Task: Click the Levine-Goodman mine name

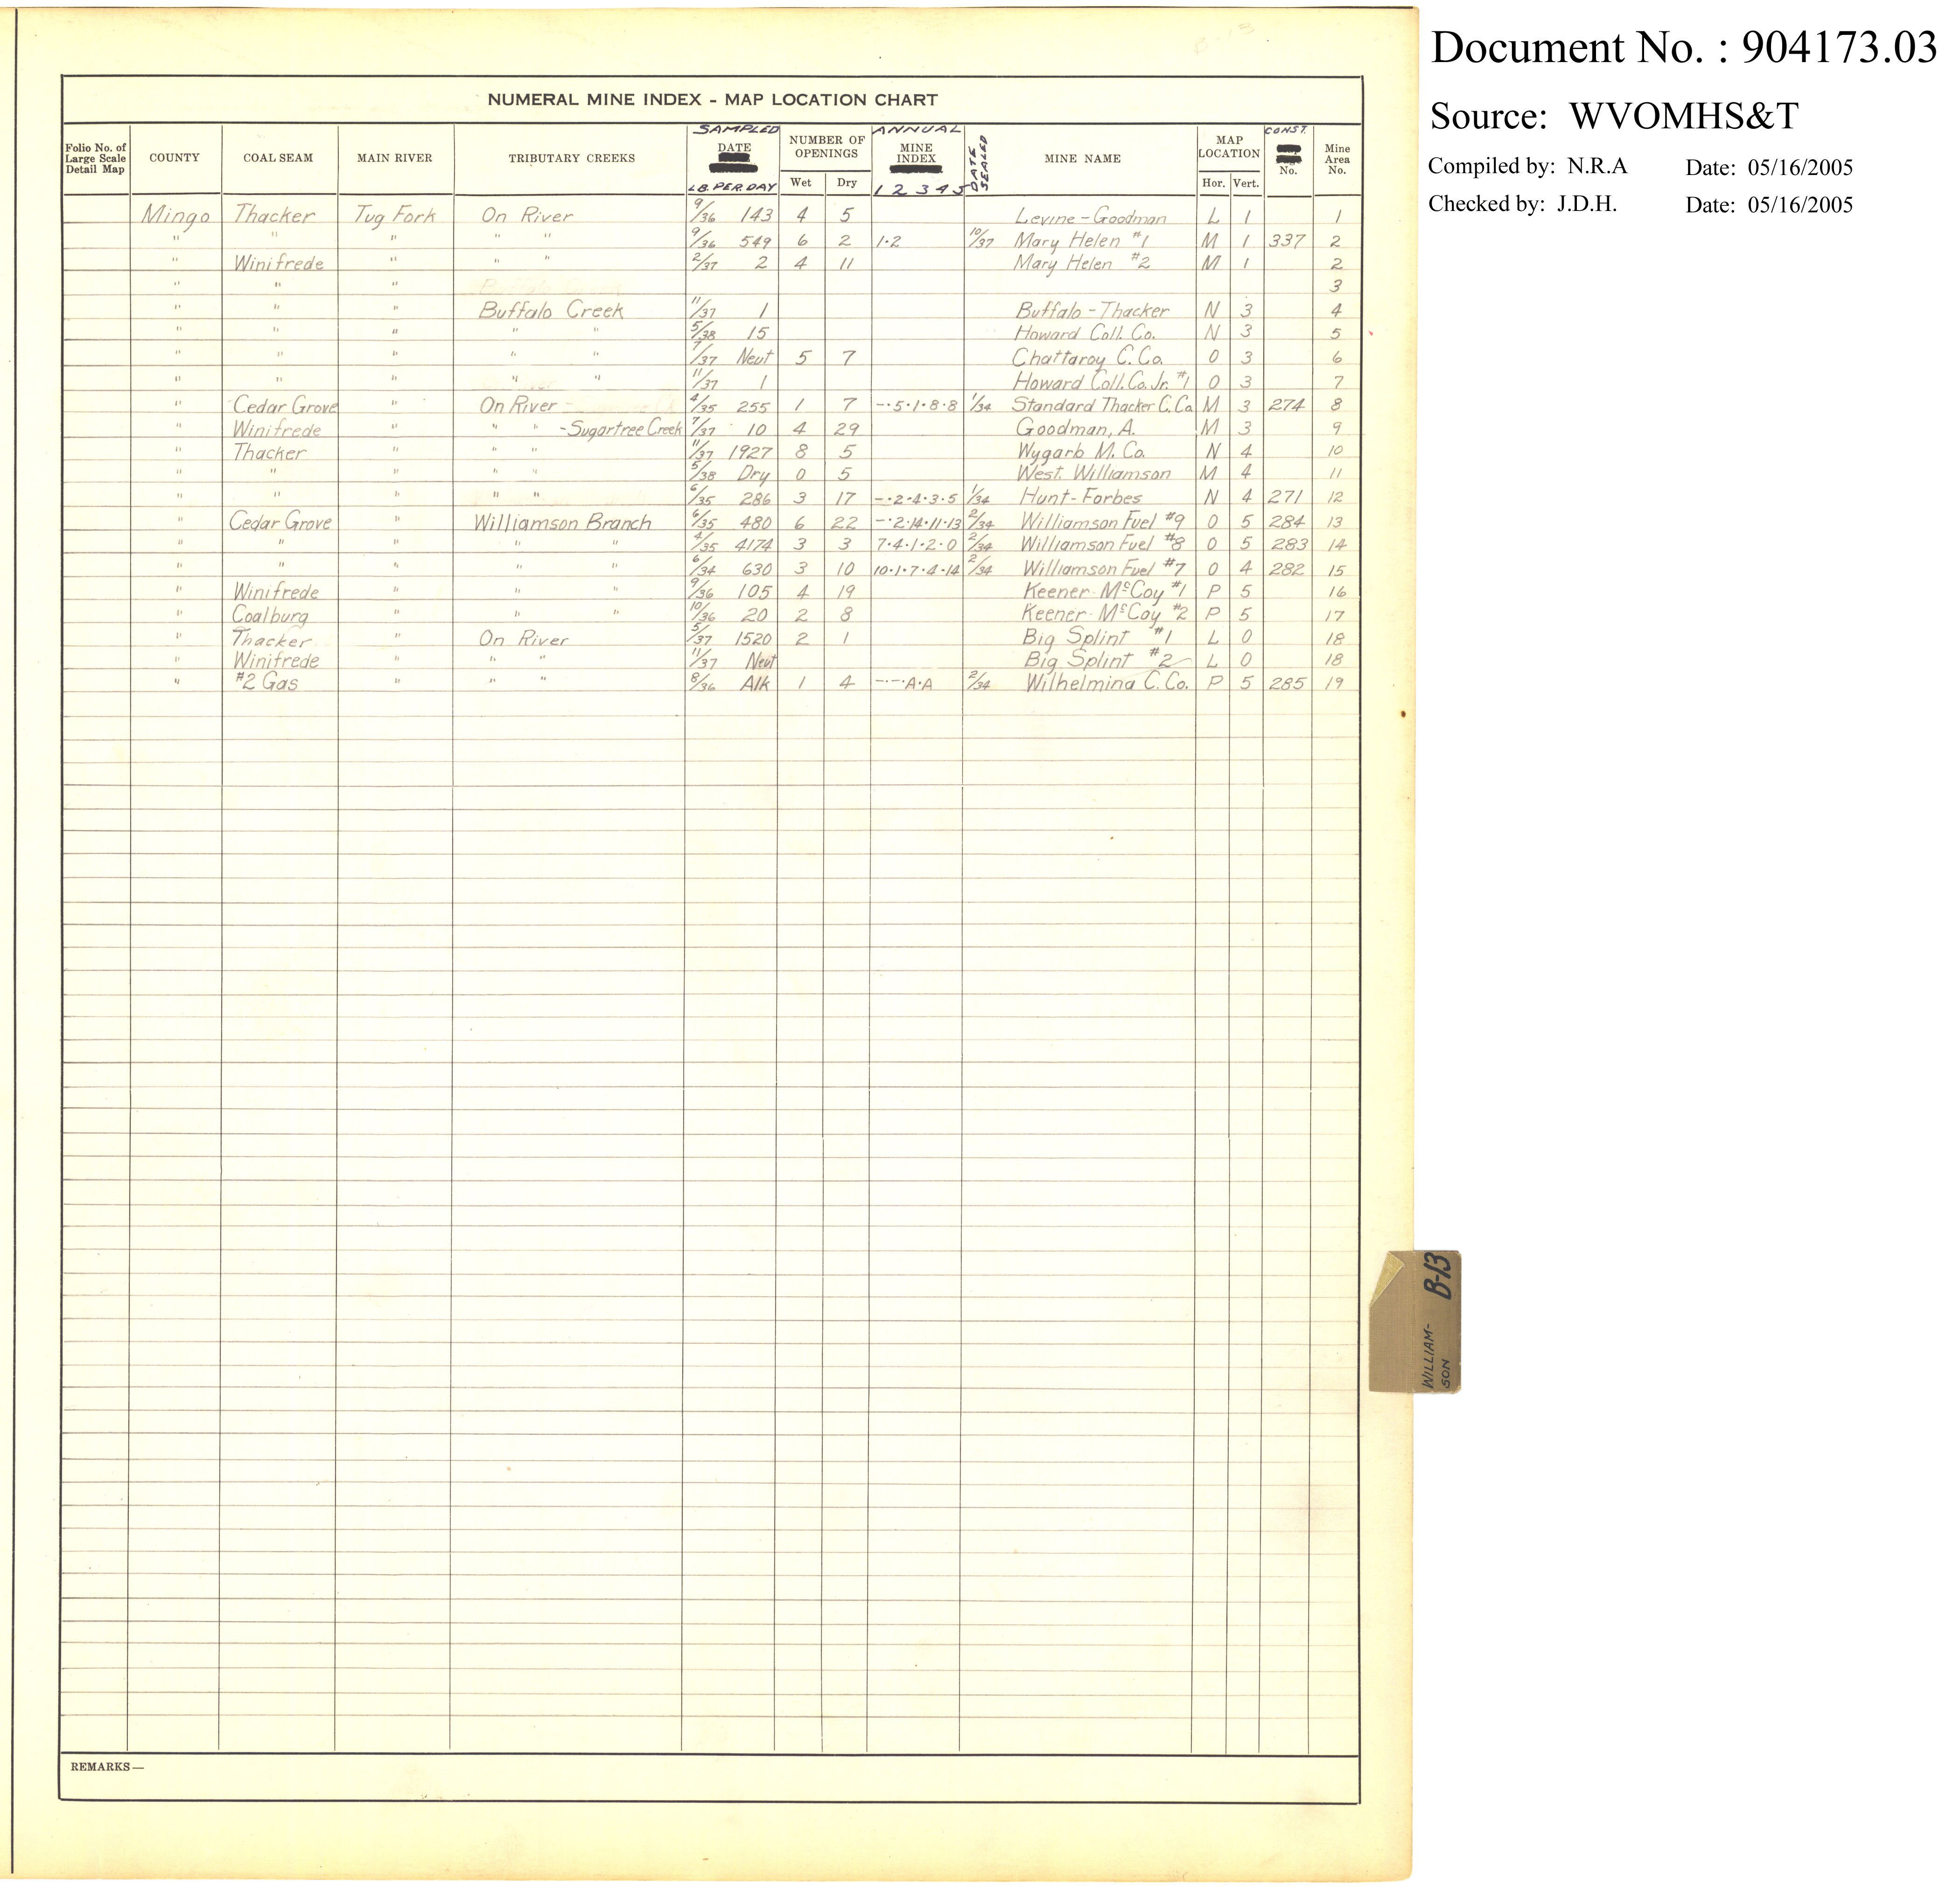Action: [x=1090, y=217]
